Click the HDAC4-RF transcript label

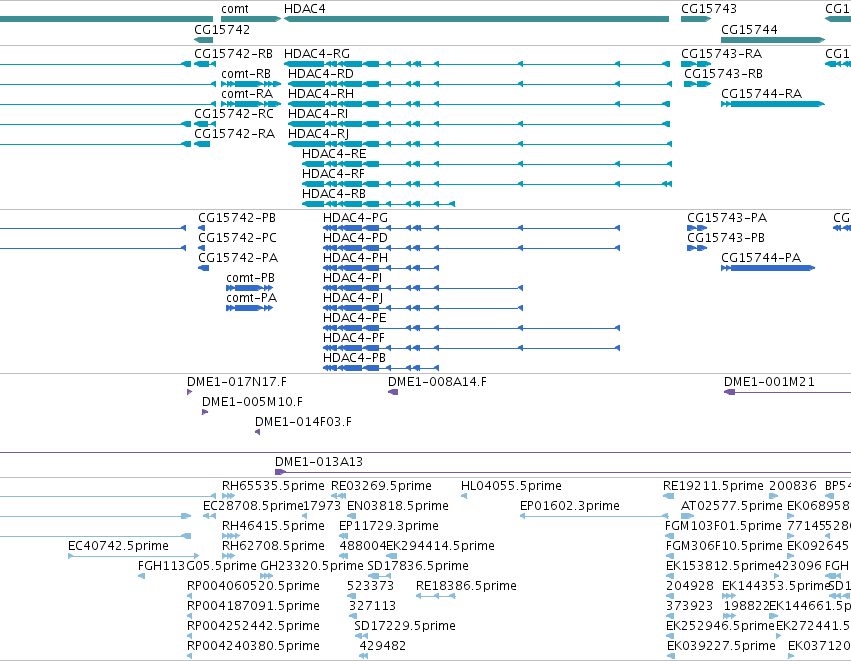[333, 174]
